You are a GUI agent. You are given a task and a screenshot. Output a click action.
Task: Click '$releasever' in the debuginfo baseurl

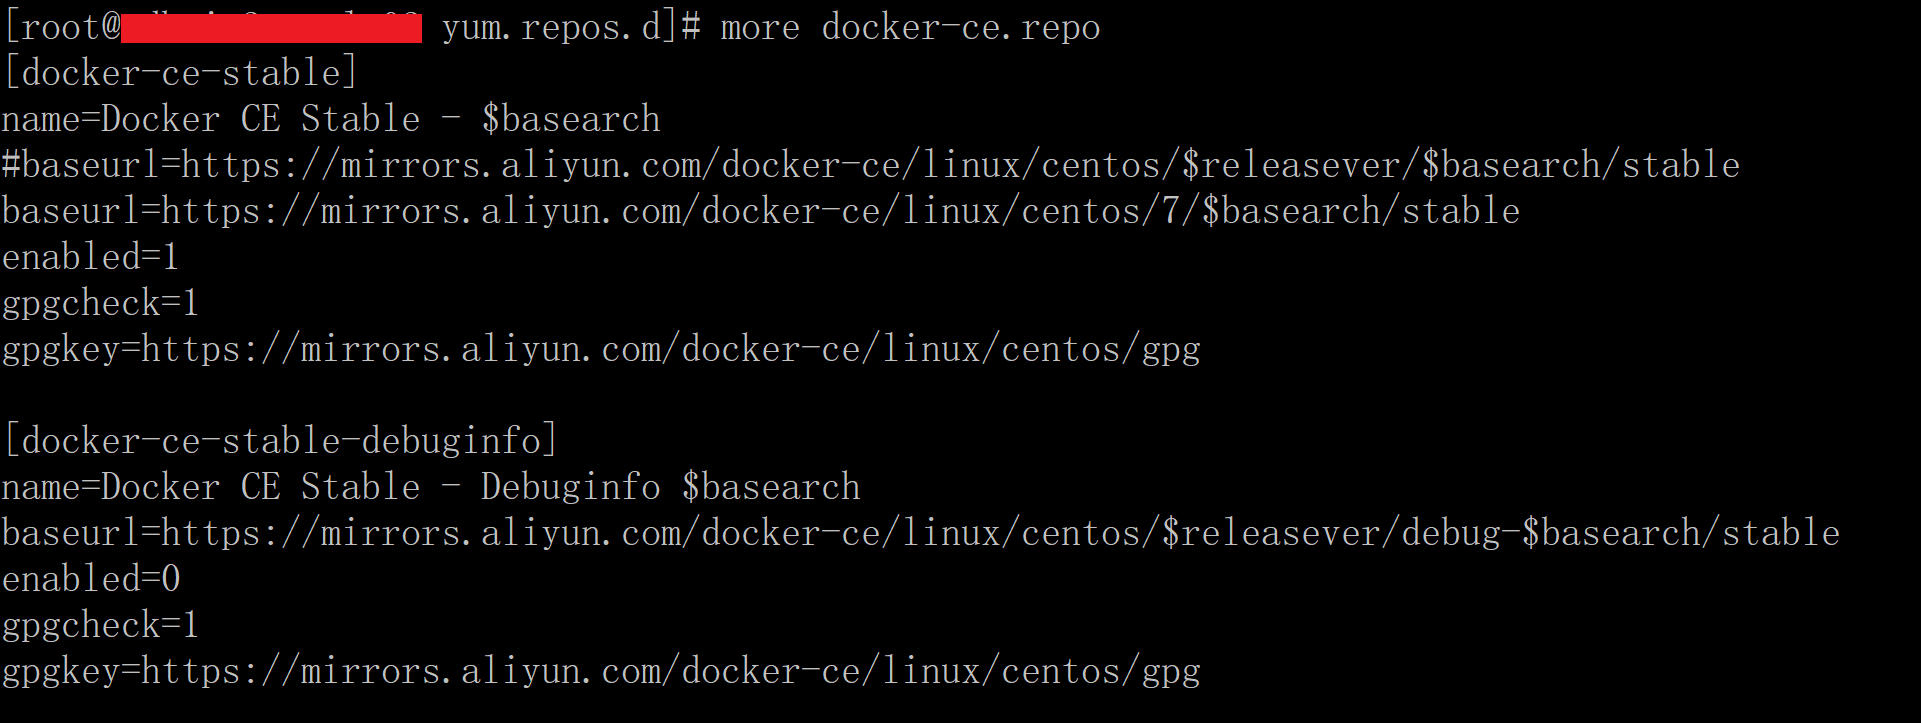coord(1271,533)
